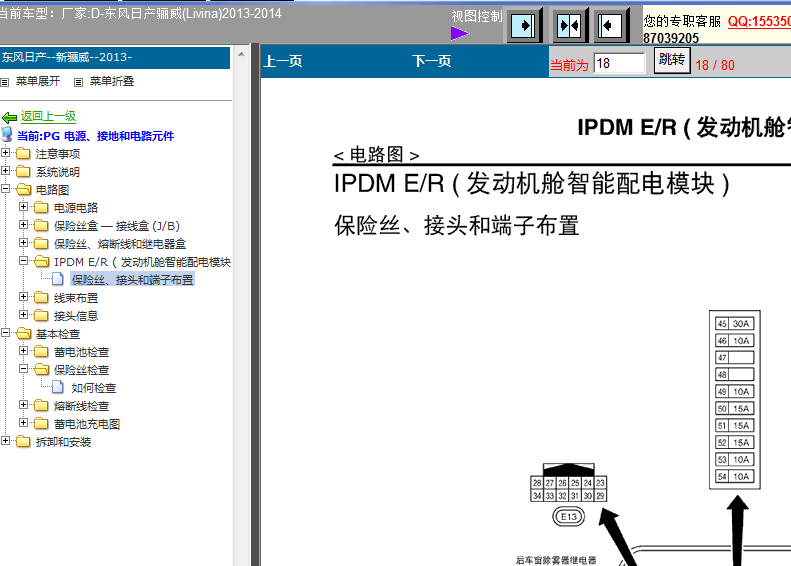
Task: Click the folder icon for 保险丝检查
Action: [41, 370]
